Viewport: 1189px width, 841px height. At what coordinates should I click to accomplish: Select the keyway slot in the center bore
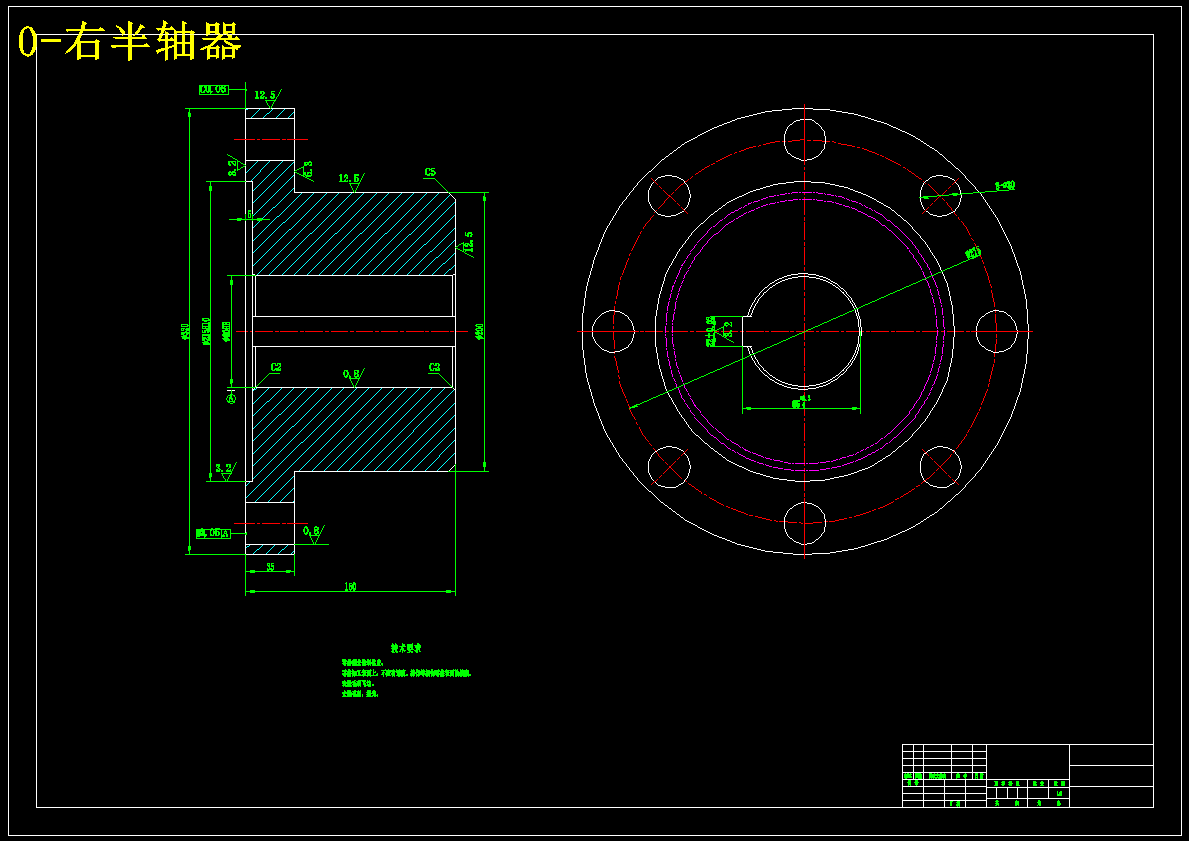[x=746, y=331]
